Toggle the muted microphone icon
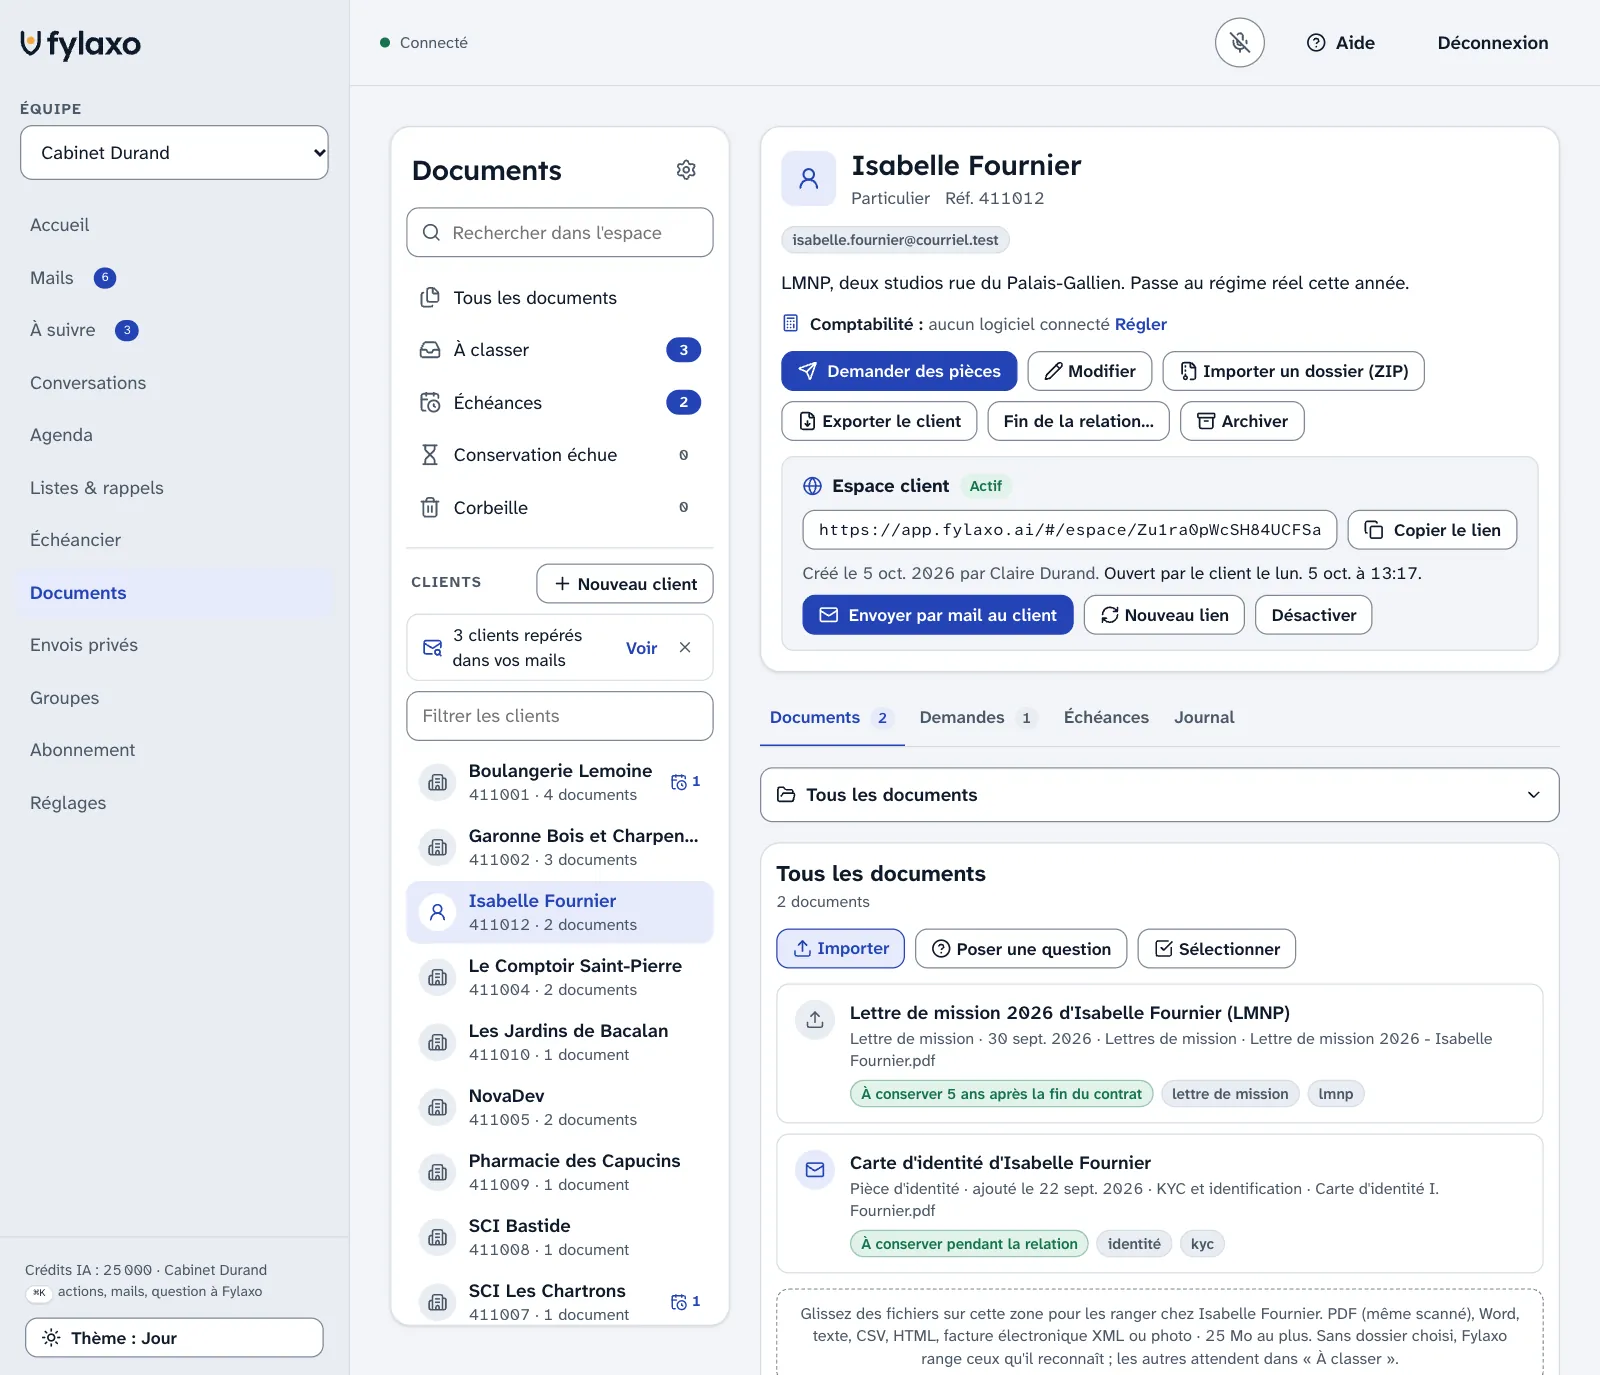 tap(1240, 43)
